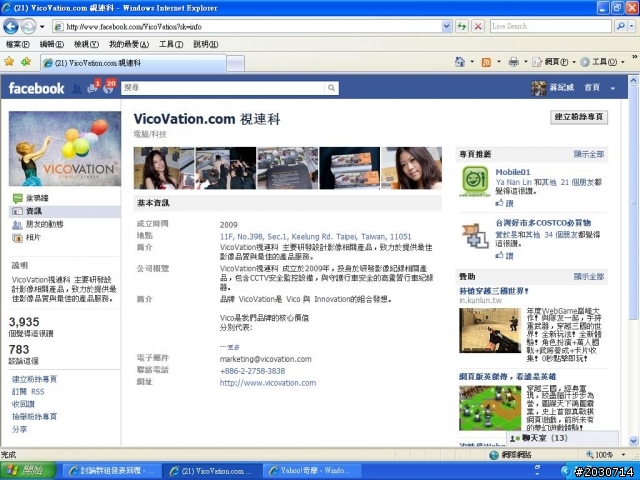The image size is (640, 480).
Task: Click the Print icon in command bar
Action: pos(513,62)
